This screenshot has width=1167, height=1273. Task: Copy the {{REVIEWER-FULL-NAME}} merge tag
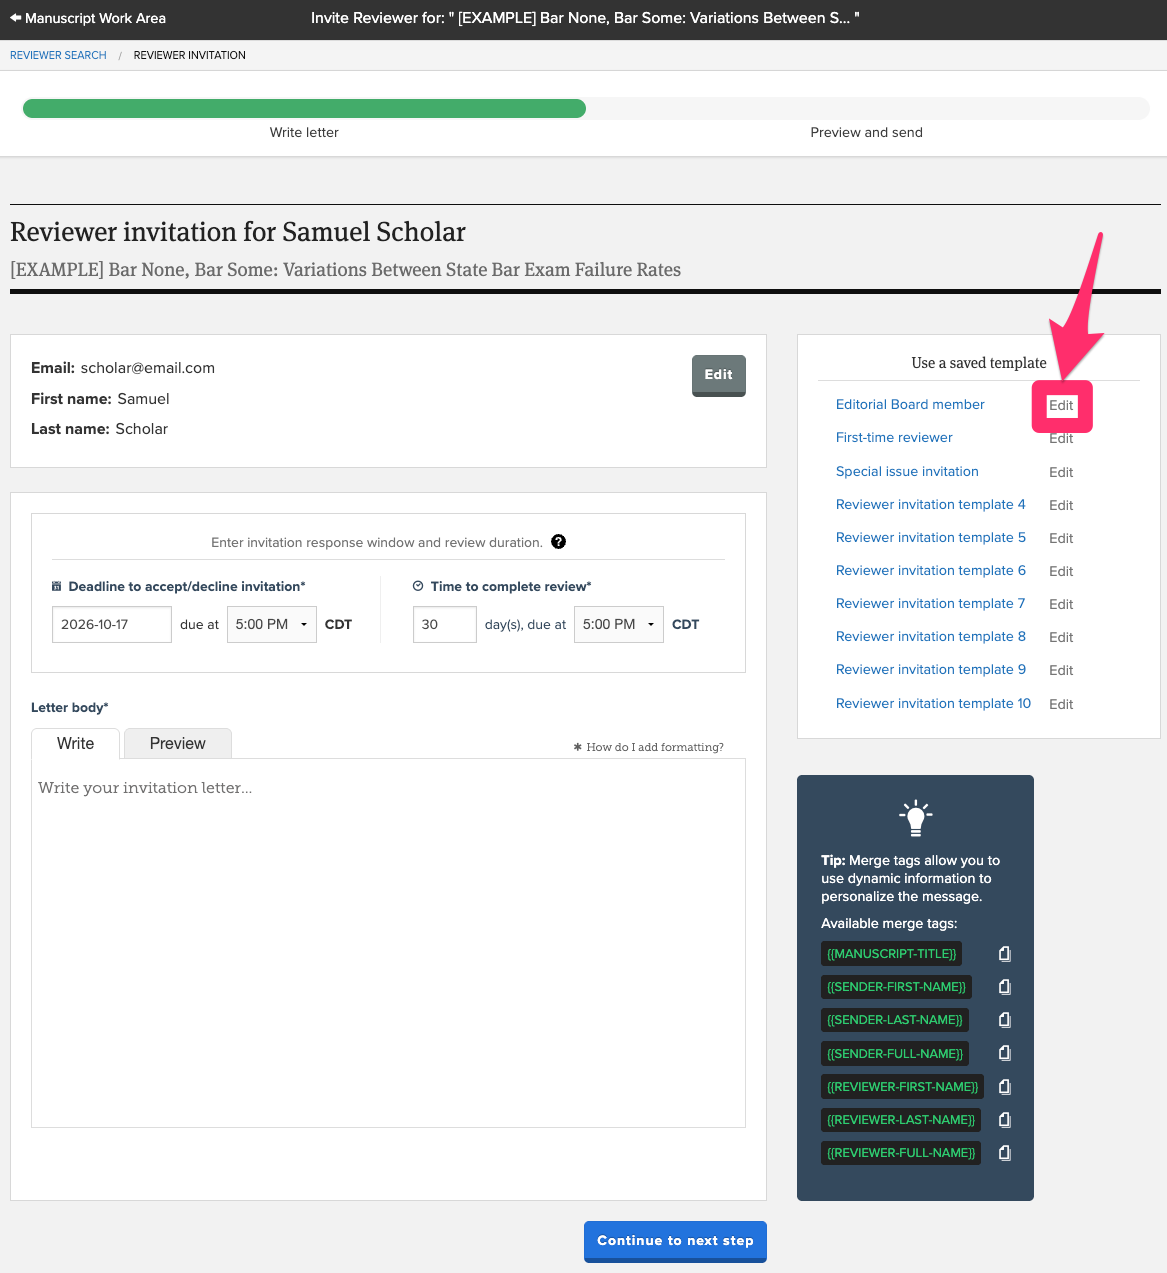tap(1005, 1153)
